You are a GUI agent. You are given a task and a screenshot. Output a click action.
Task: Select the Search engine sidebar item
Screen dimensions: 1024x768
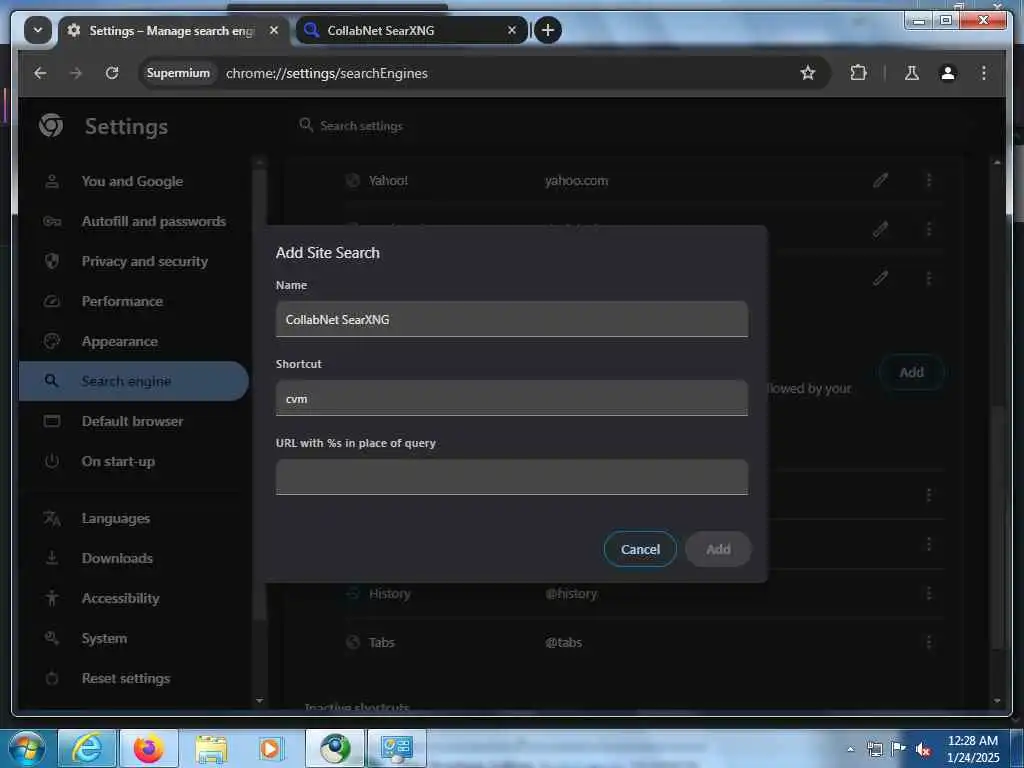pyautogui.click(x=134, y=381)
